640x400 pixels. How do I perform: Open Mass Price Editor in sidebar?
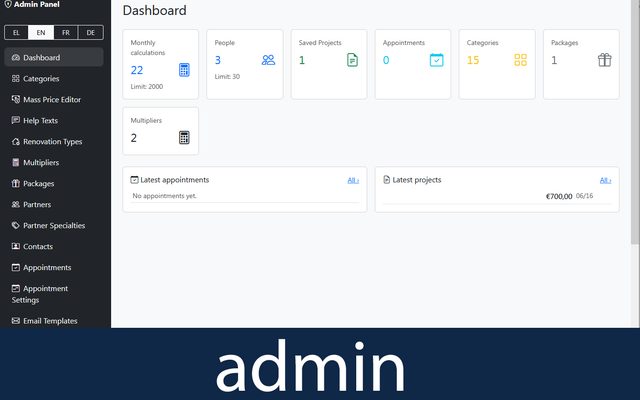[53, 100]
